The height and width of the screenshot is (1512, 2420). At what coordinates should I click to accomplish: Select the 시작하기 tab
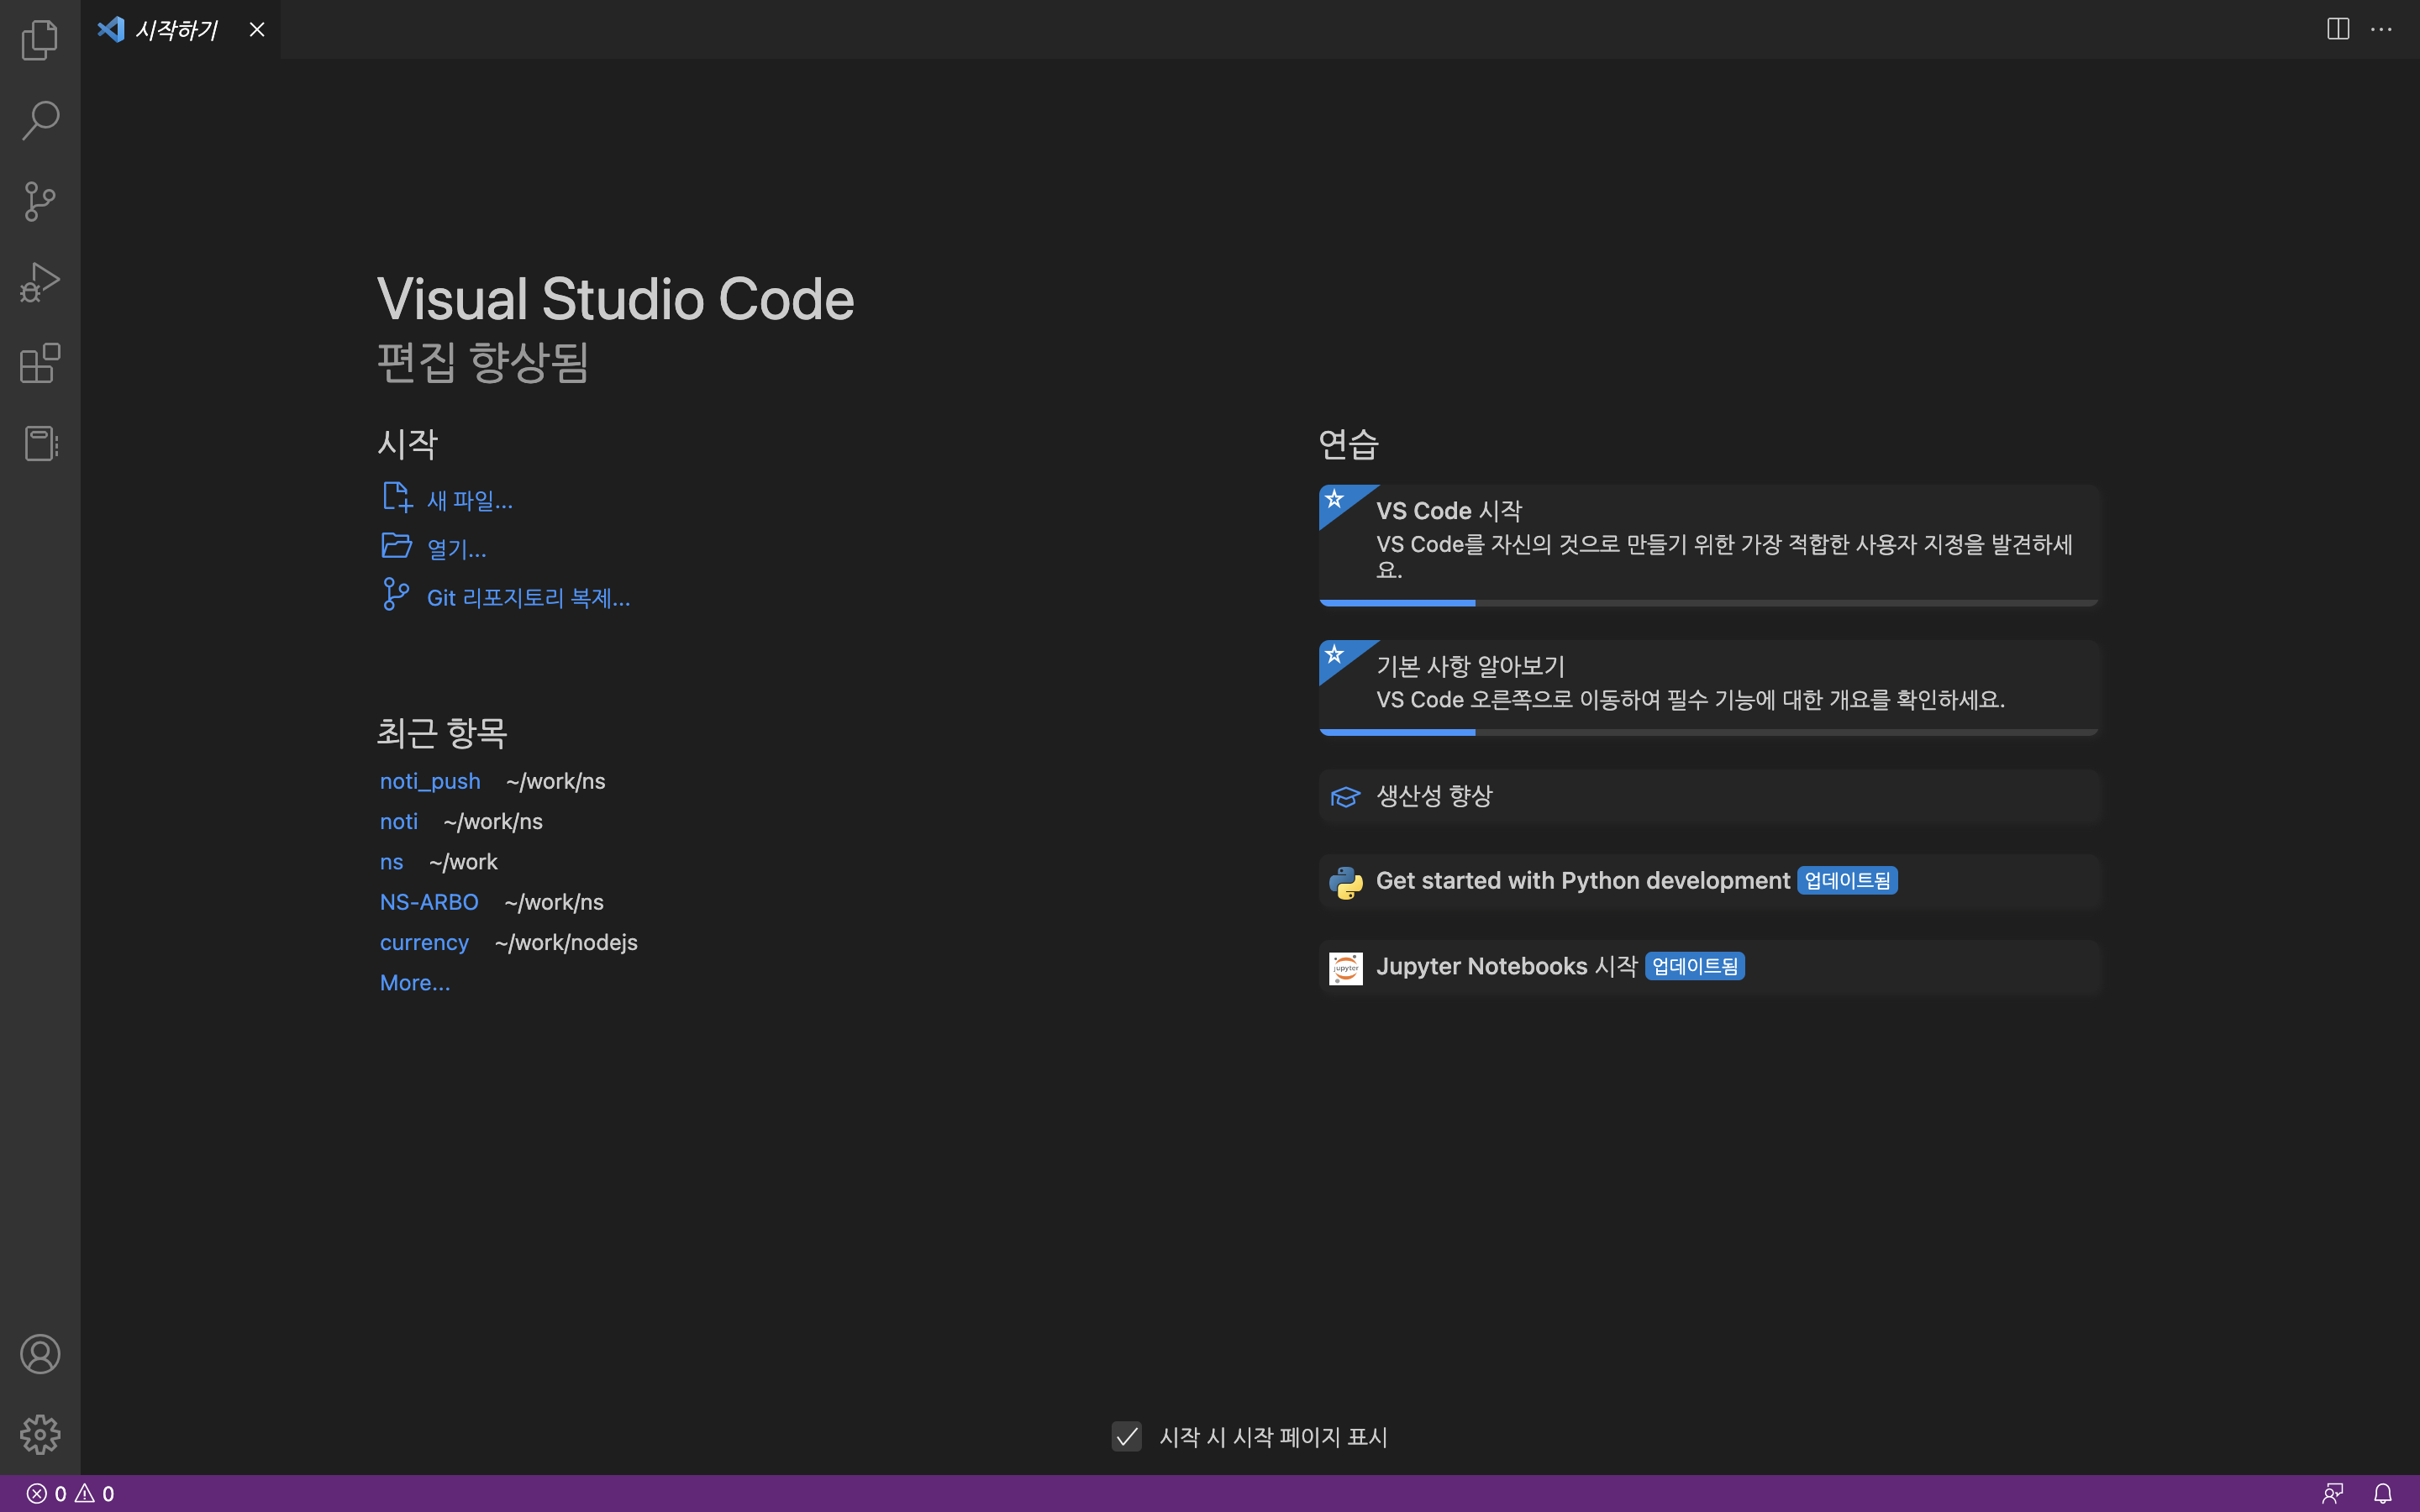tap(176, 30)
